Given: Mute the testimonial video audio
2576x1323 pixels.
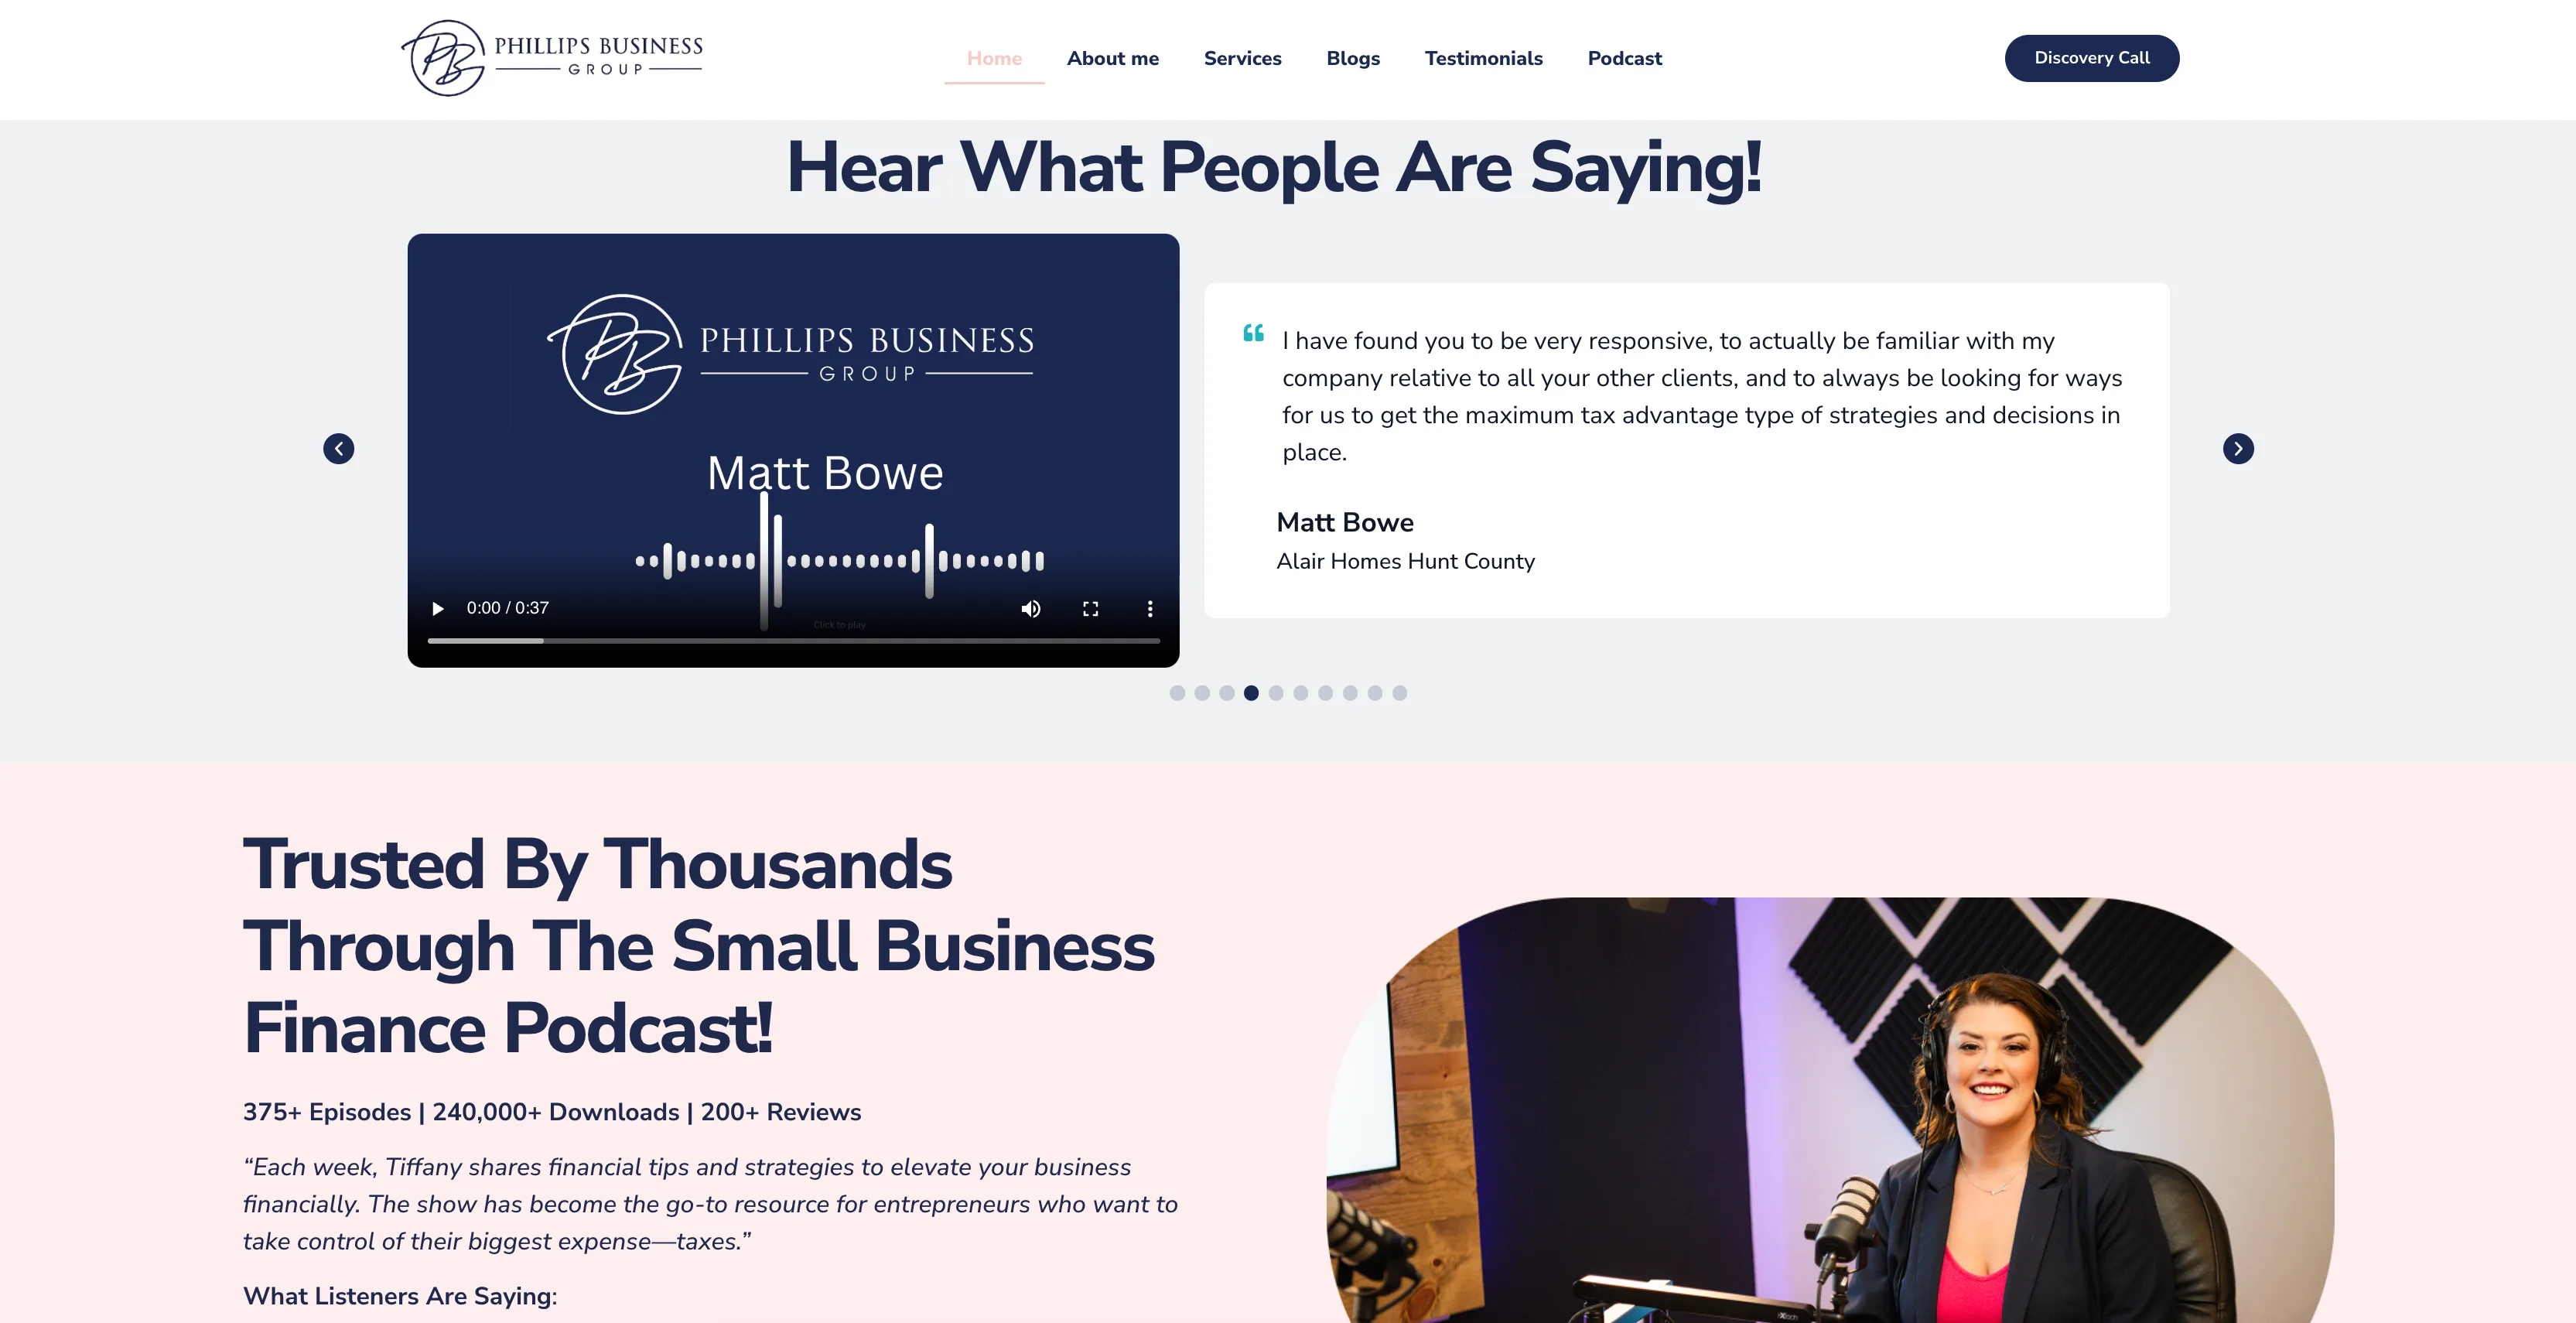Looking at the screenshot, I should [x=1031, y=608].
